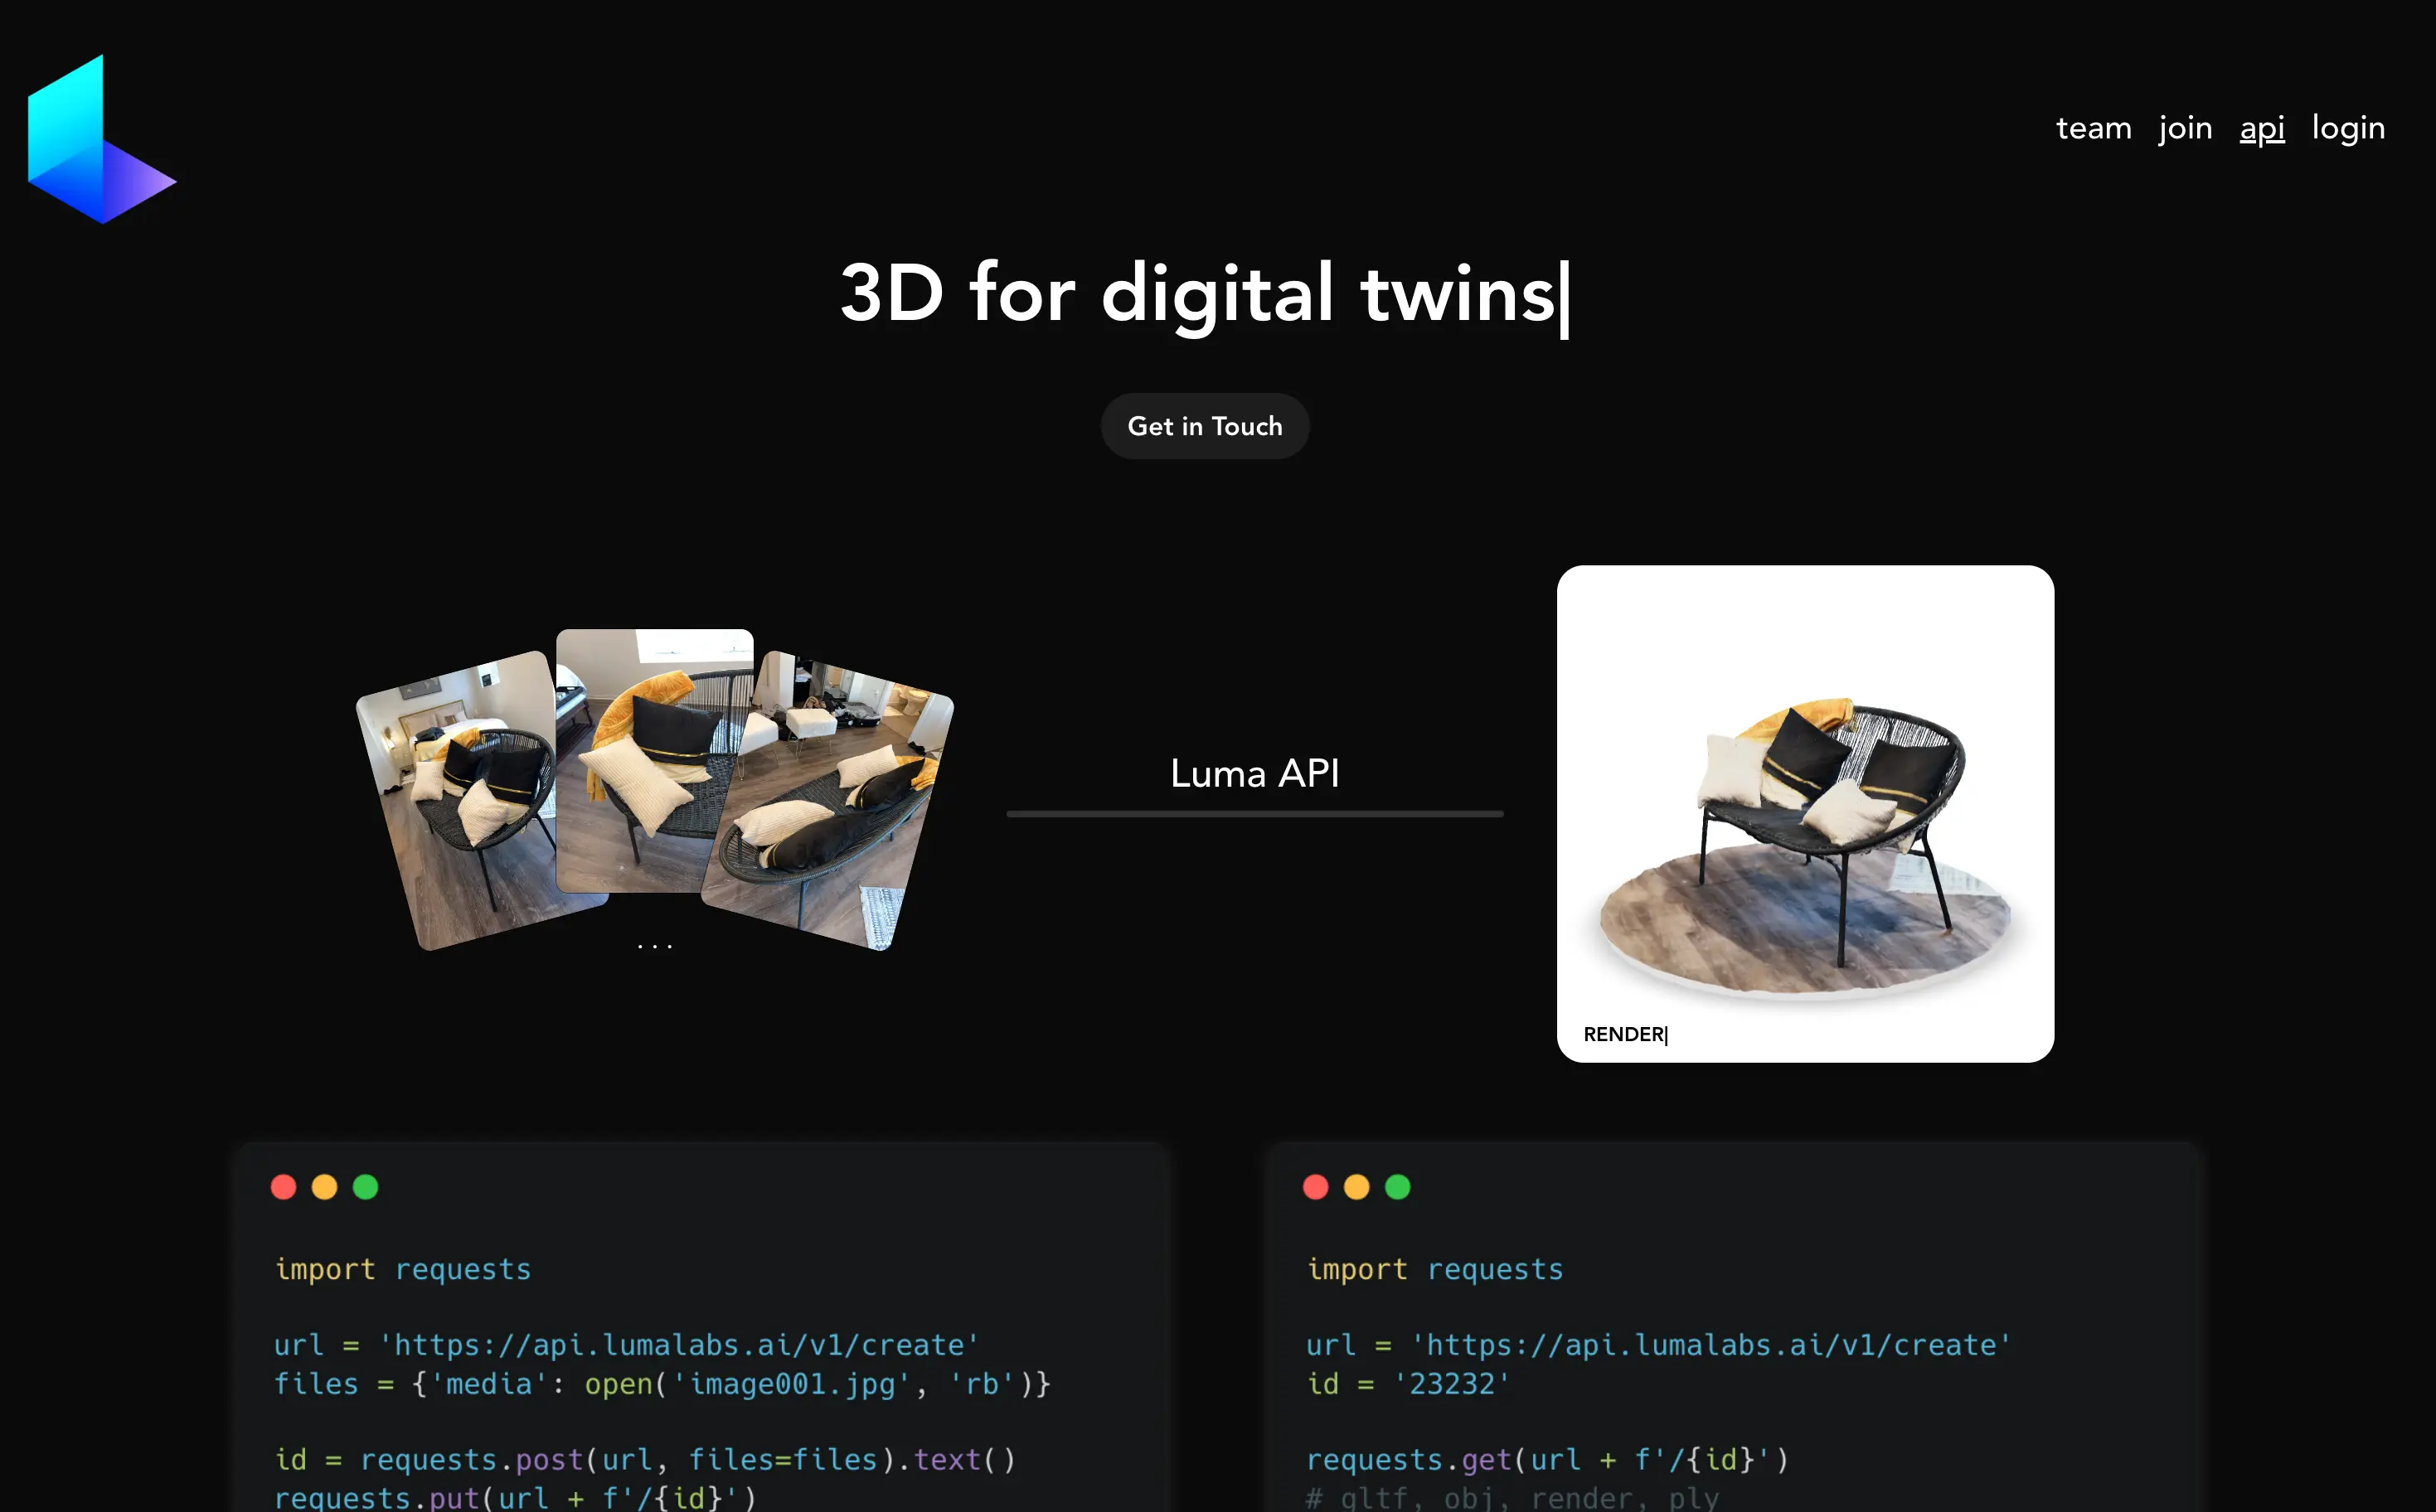
Task: Click green dot on left code window
Action: point(366,1187)
